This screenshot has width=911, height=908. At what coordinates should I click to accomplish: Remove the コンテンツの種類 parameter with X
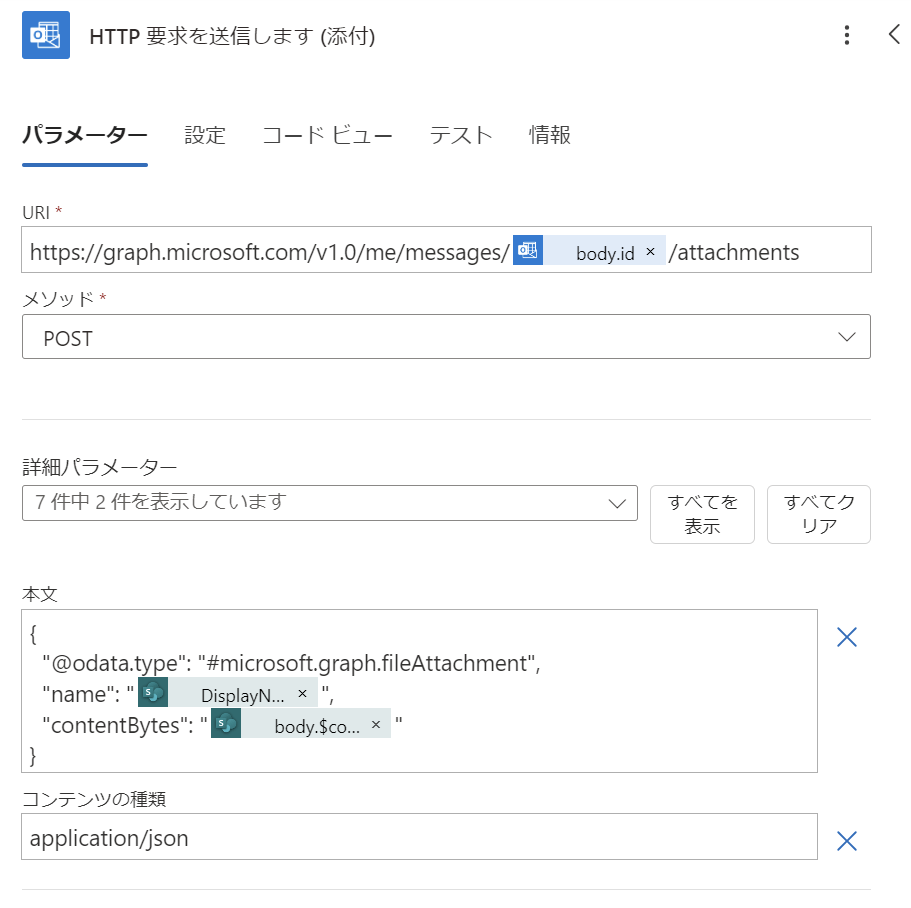pos(847,841)
